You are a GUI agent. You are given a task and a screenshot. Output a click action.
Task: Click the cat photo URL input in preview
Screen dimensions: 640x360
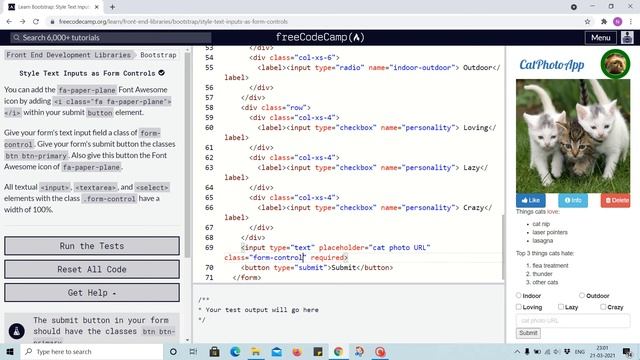(573, 320)
